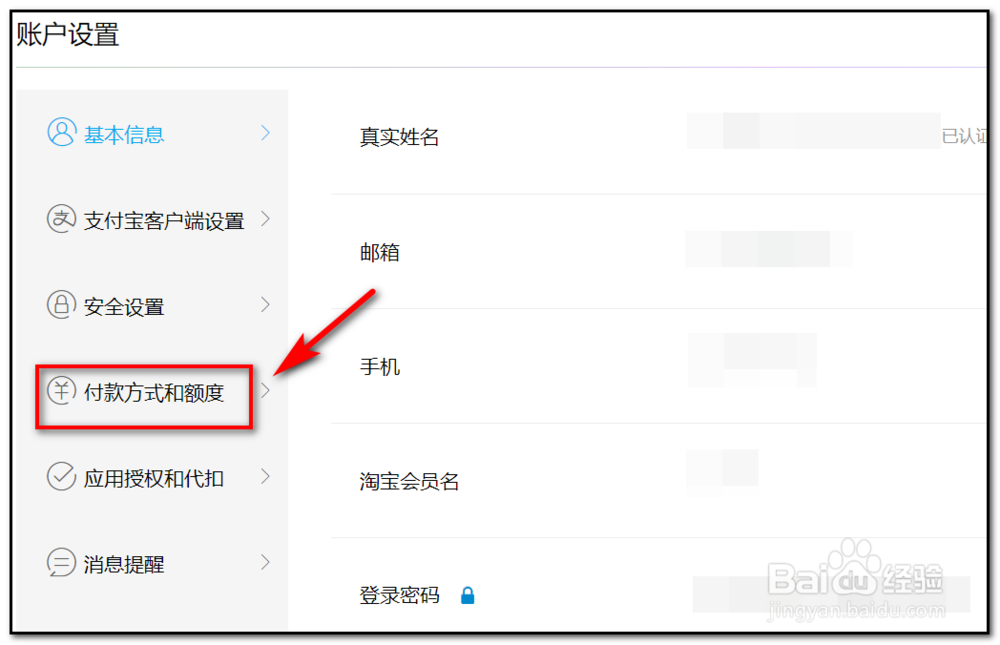This screenshot has width=1000, height=645.
Task: Expand the 应用授权和代扣 chevron arrow
Action: [265, 477]
